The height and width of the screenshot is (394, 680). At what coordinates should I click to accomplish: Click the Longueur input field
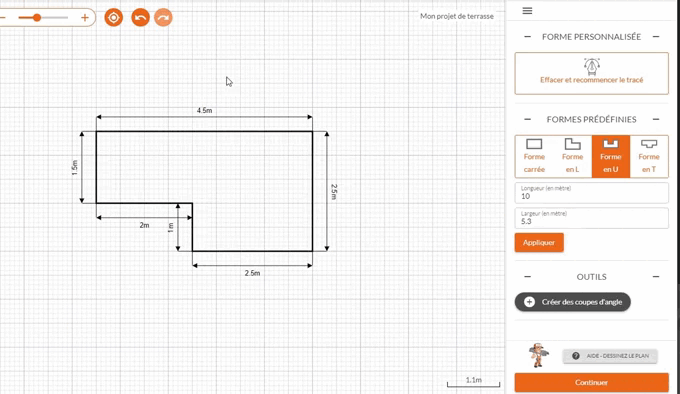tap(592, 193)
